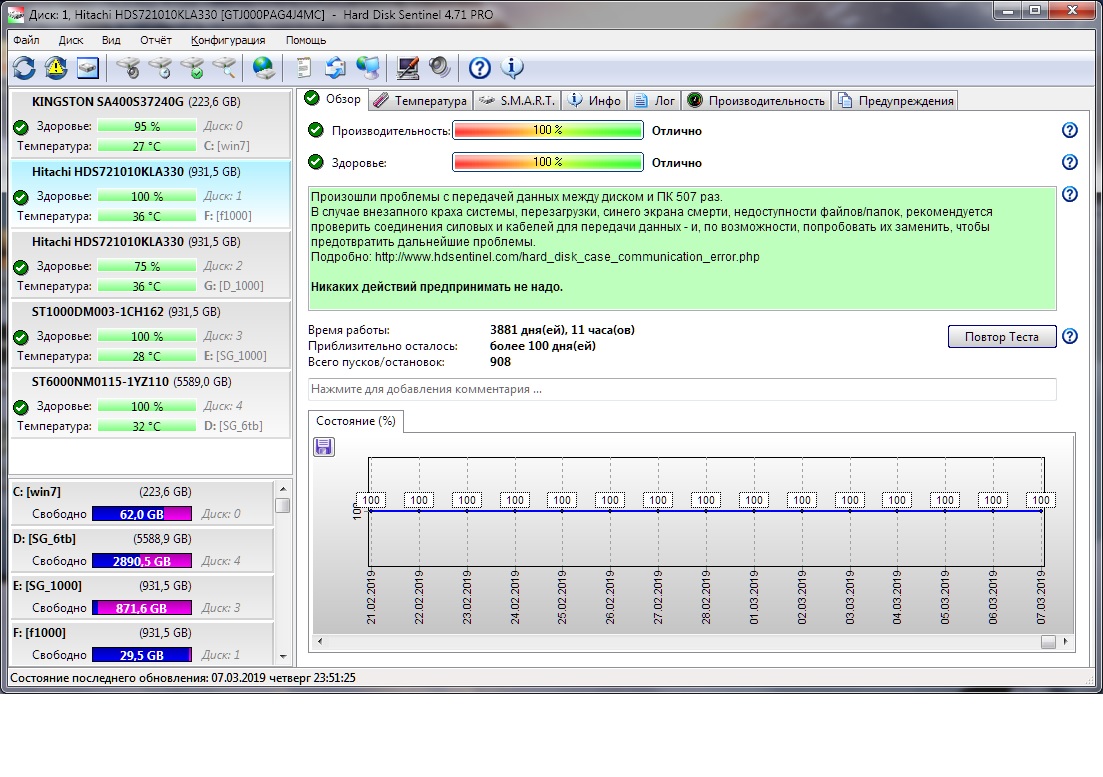Viewport: 1103px width, 777px height.
Task: Click the 07.03.2019 chart data point label
Action: pyautogui.click(x=1040, y=500)
